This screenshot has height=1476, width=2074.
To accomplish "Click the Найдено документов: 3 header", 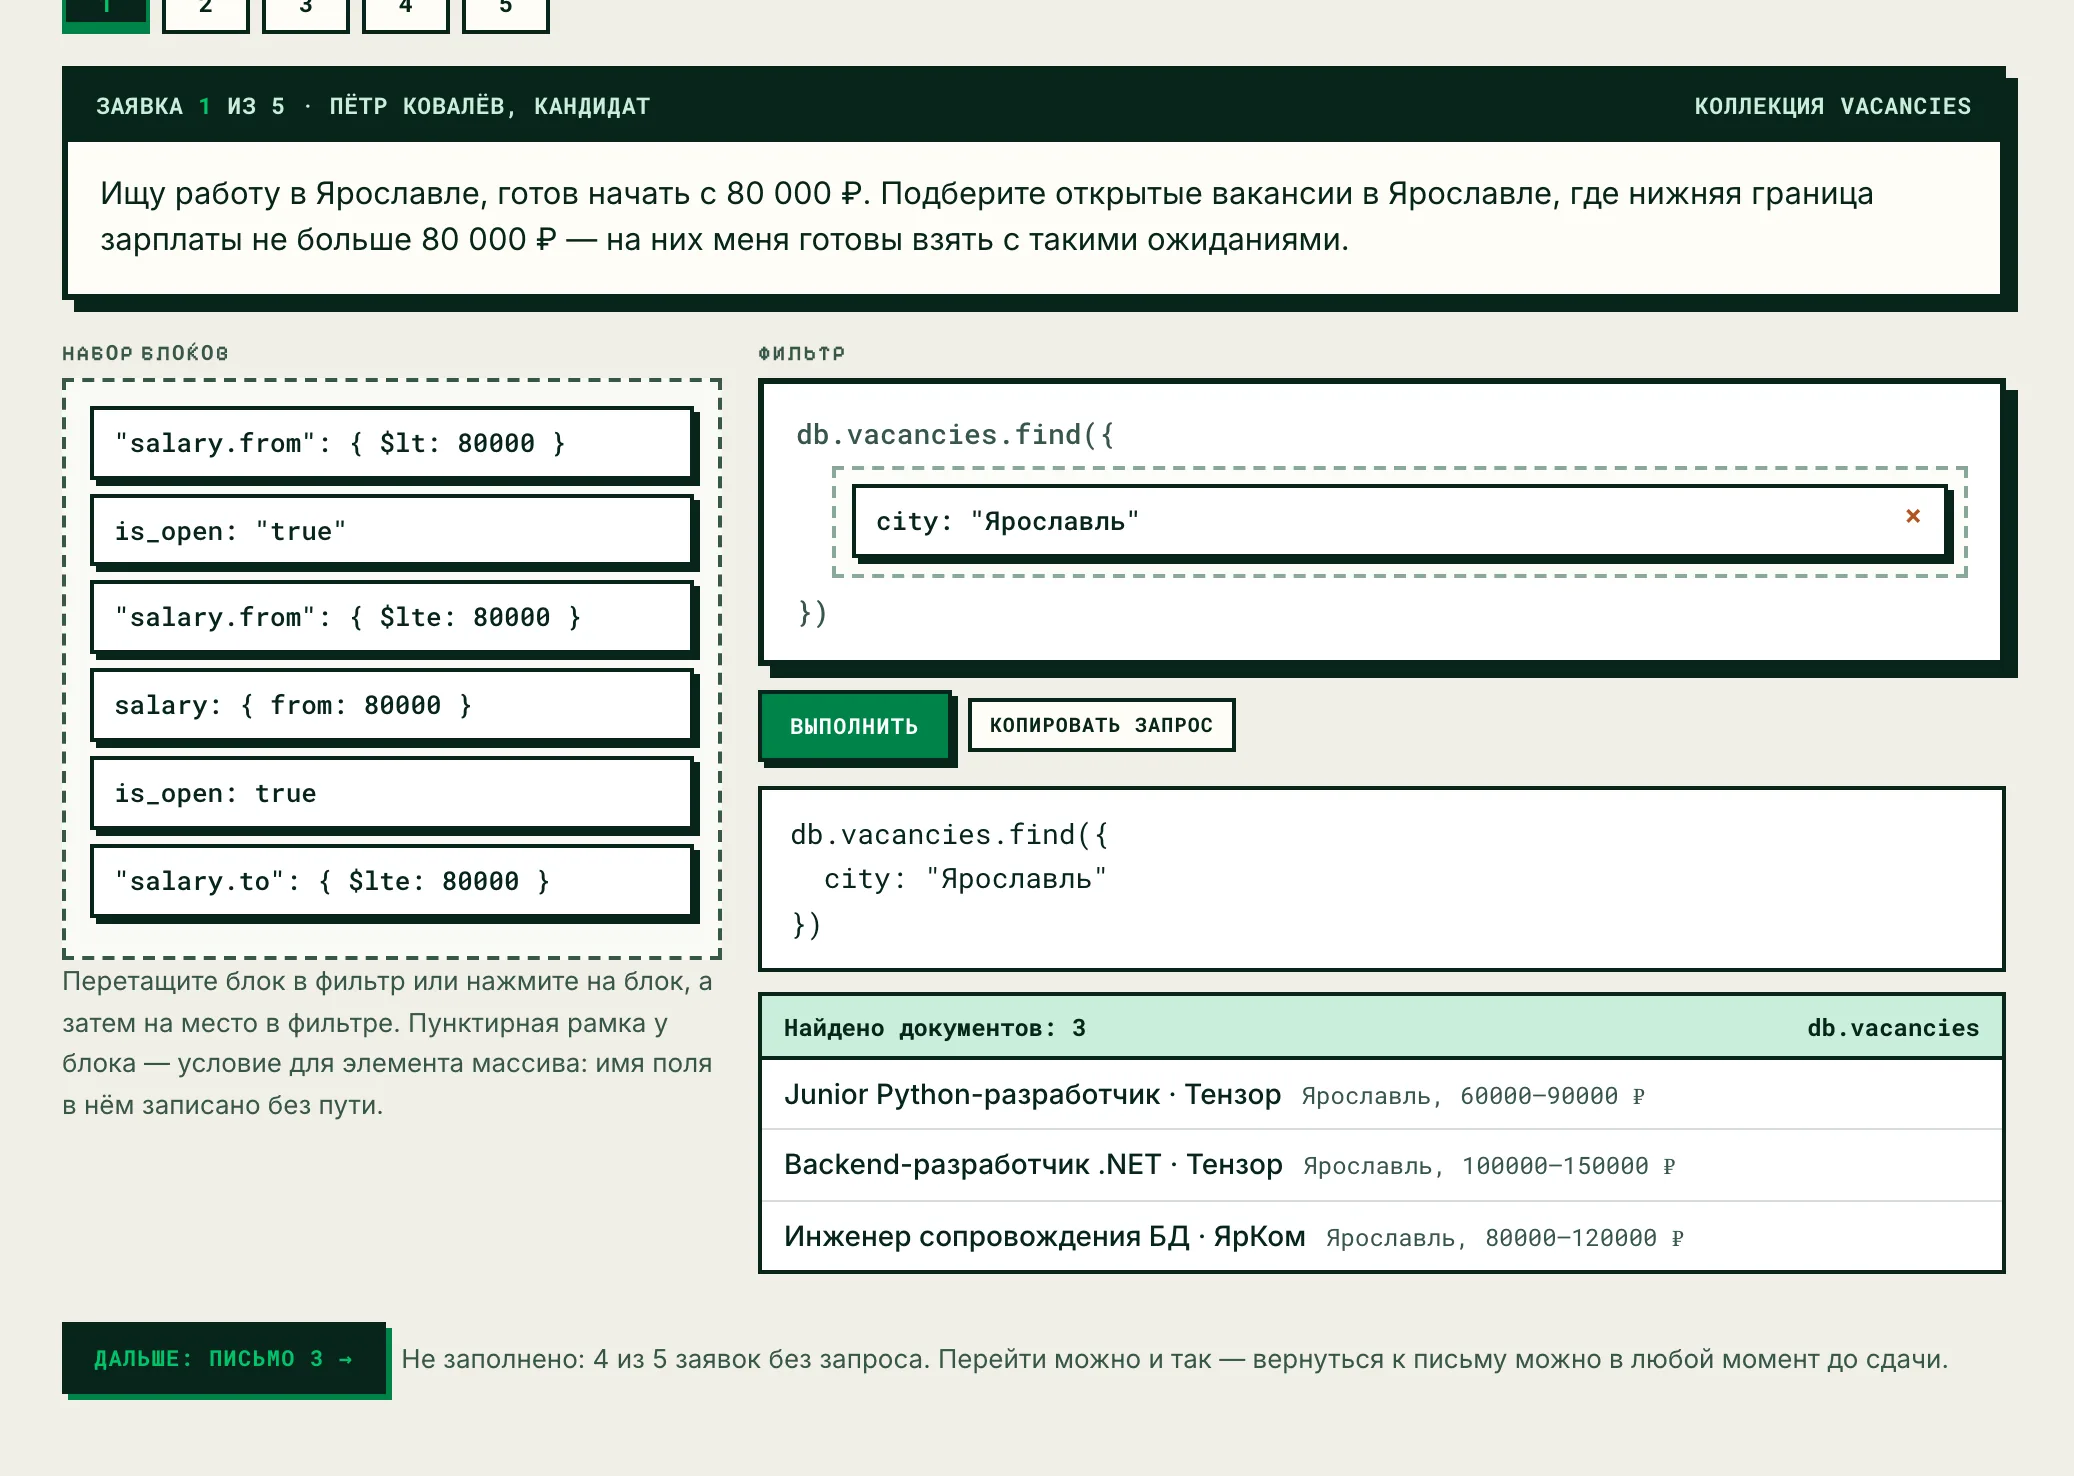I will click(x=1382, y=1027).
